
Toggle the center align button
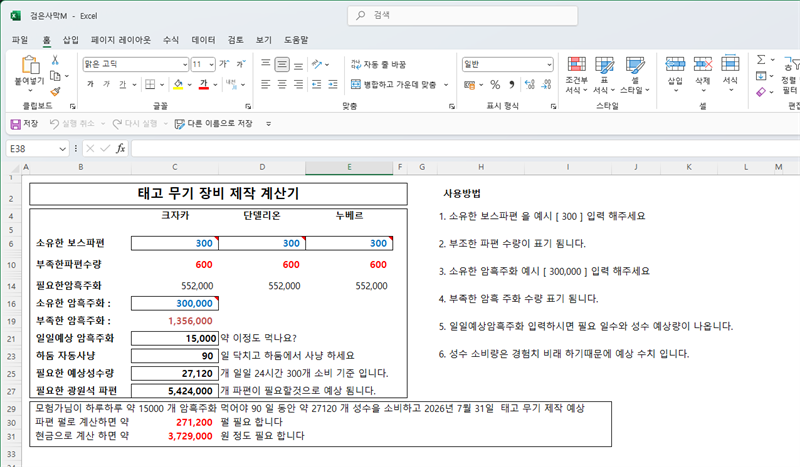[x=282, y=85]
